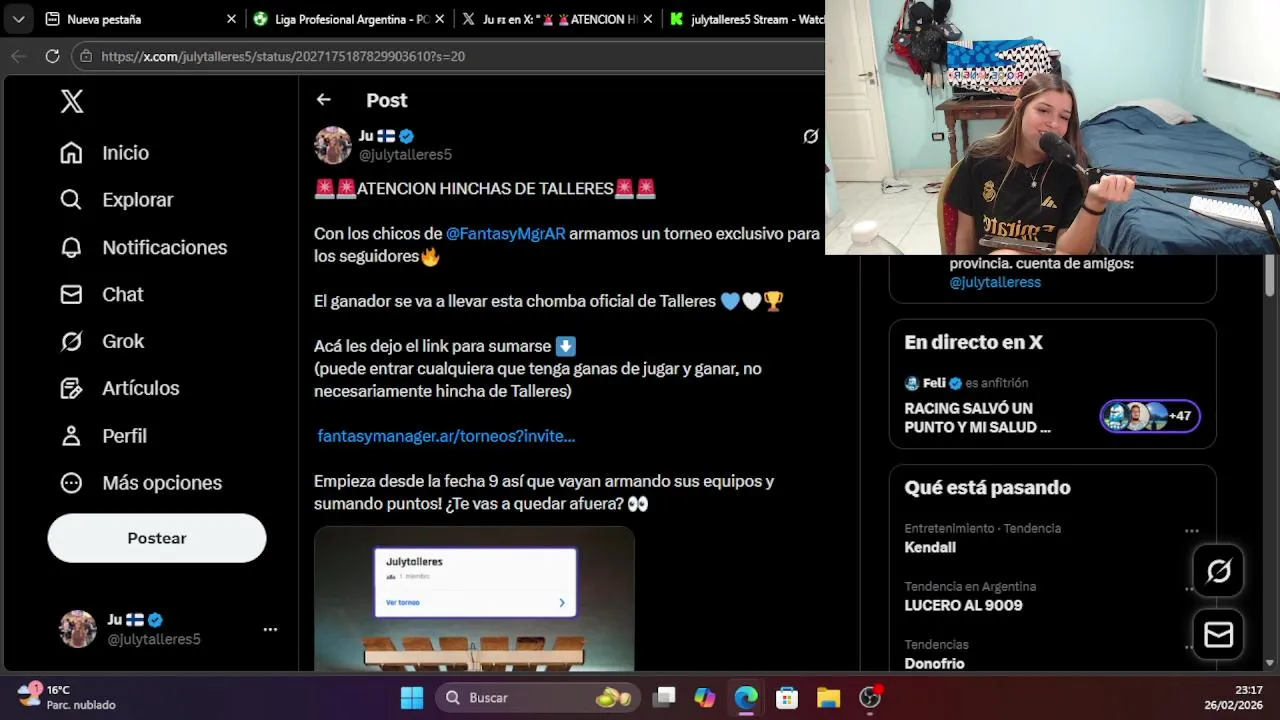This screenshot has height=720, width=1280.
Task: Click scrollbar down arrow
Action: (x=1270, y=662)
